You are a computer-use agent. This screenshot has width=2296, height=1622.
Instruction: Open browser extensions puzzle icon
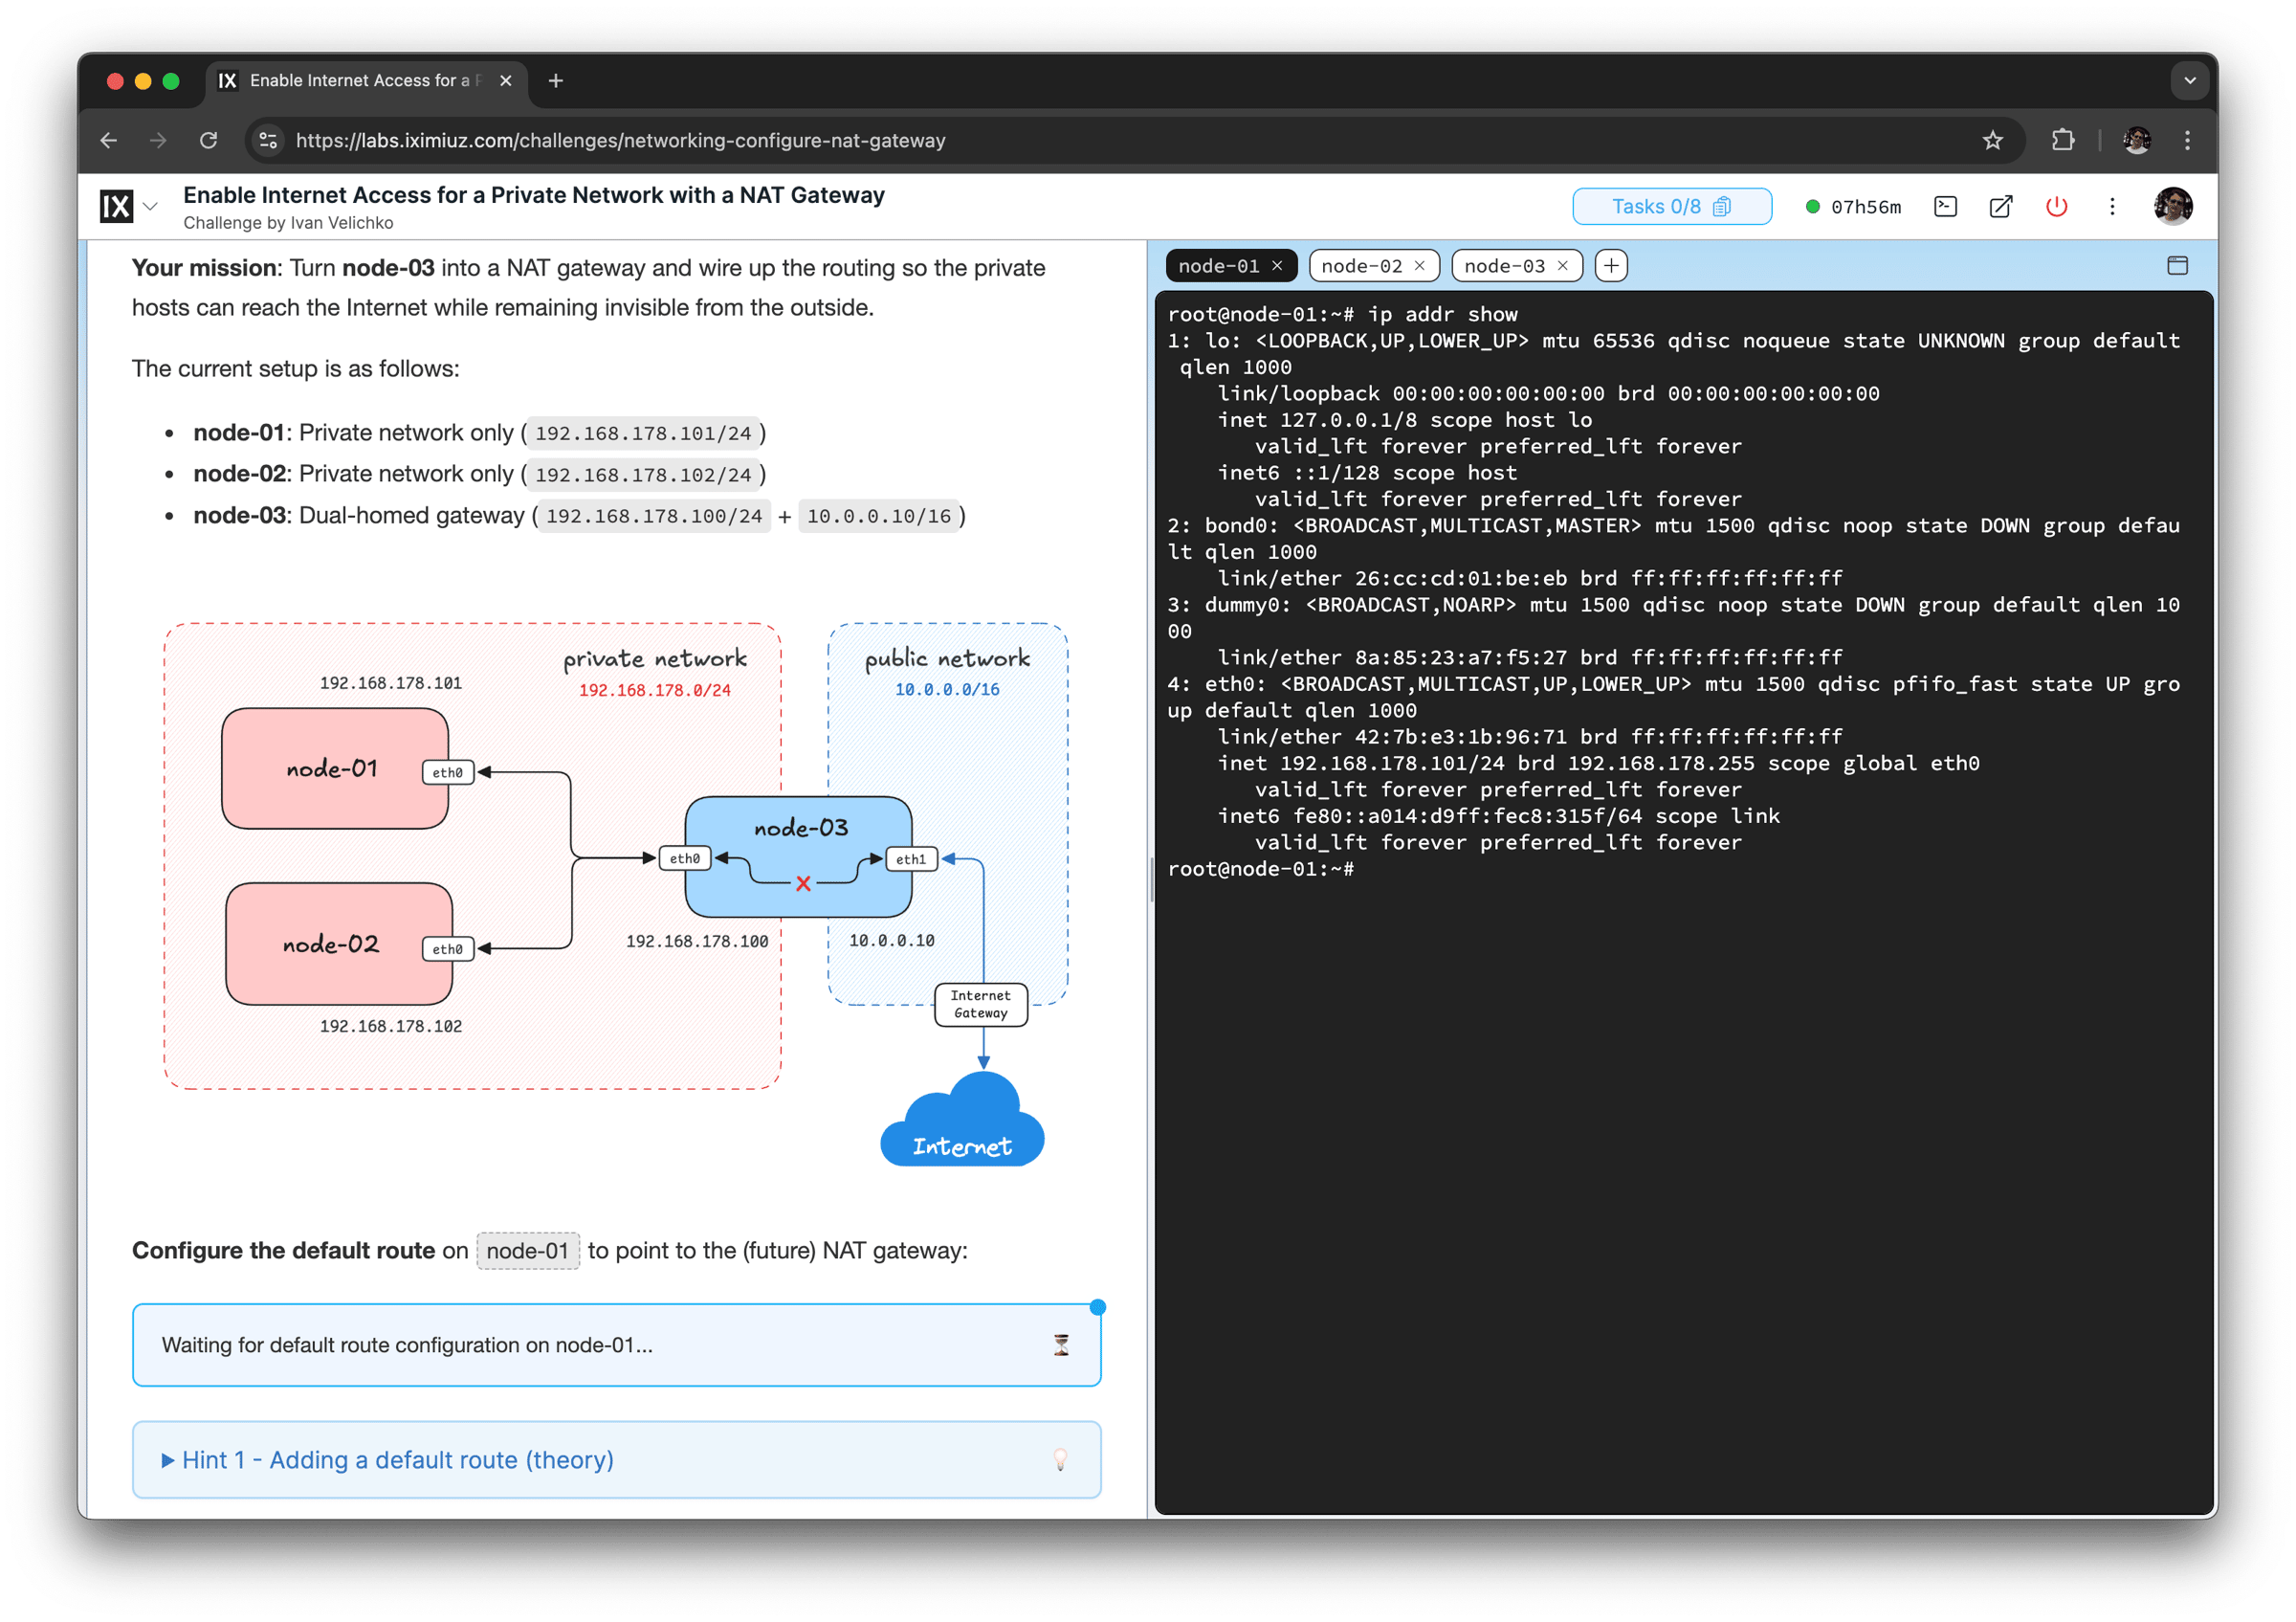point(2062,141)
